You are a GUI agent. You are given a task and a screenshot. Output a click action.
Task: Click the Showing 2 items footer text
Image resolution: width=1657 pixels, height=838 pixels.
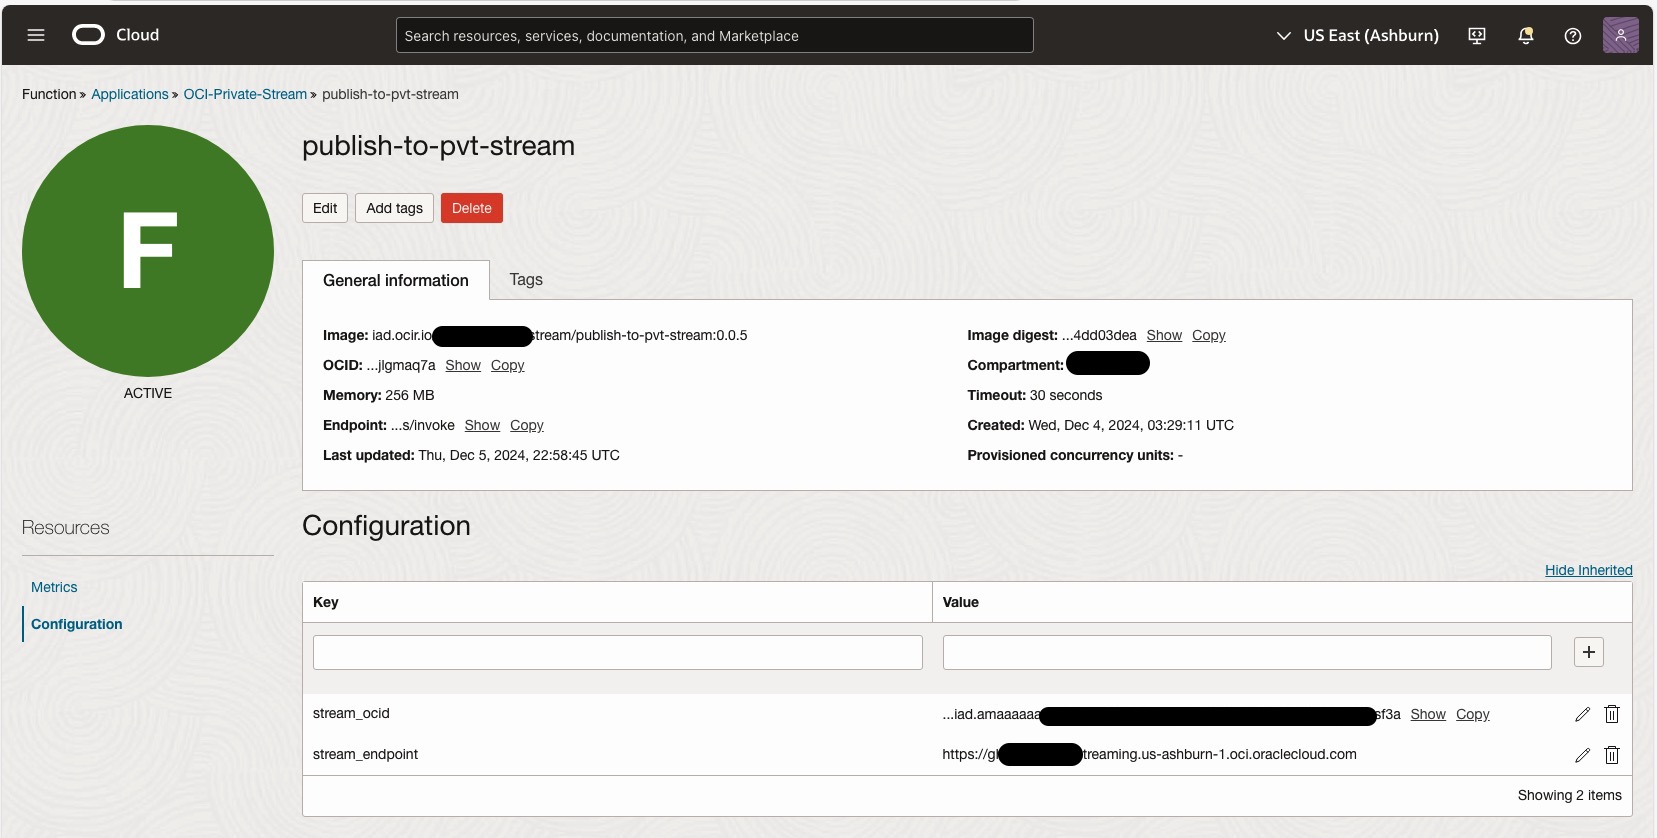pos(1570,795)
